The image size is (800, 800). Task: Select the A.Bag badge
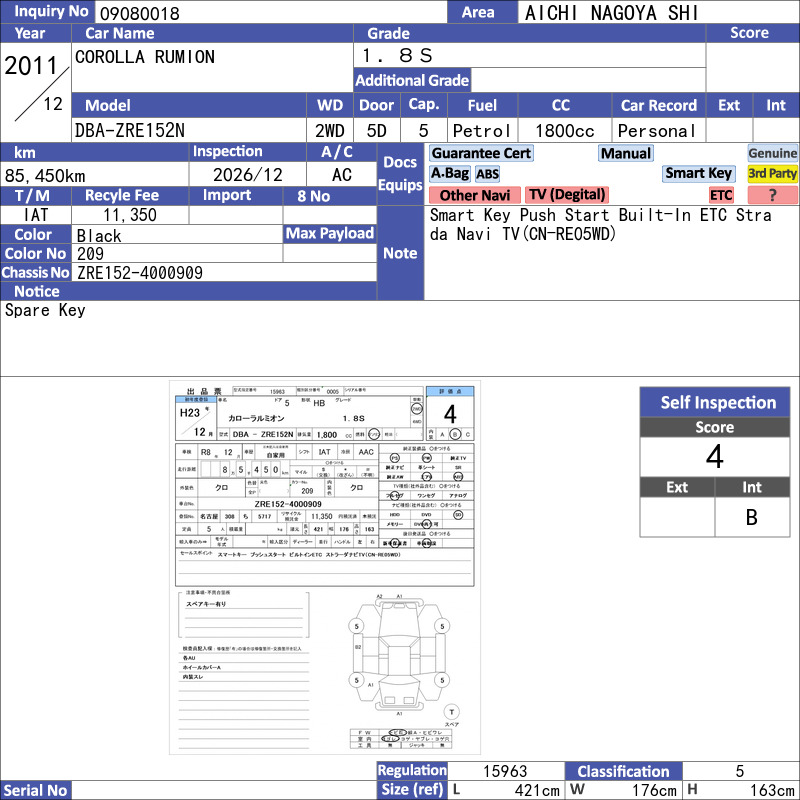point(449,173)
